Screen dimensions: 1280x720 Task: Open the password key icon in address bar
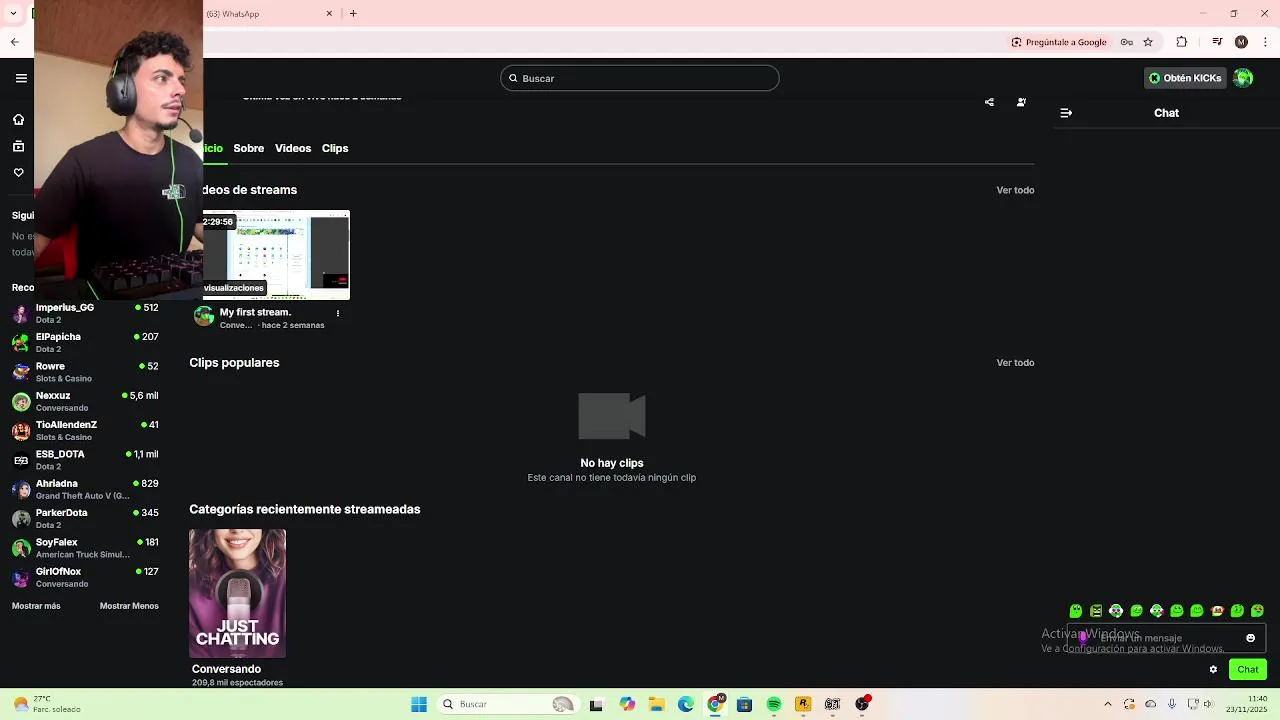coord(1127,42)
